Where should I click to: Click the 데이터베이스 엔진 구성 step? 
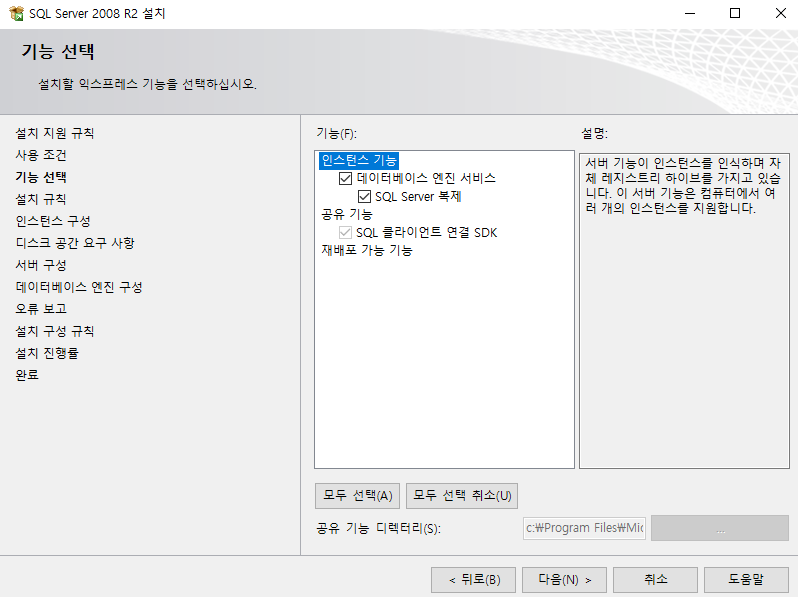79,287
